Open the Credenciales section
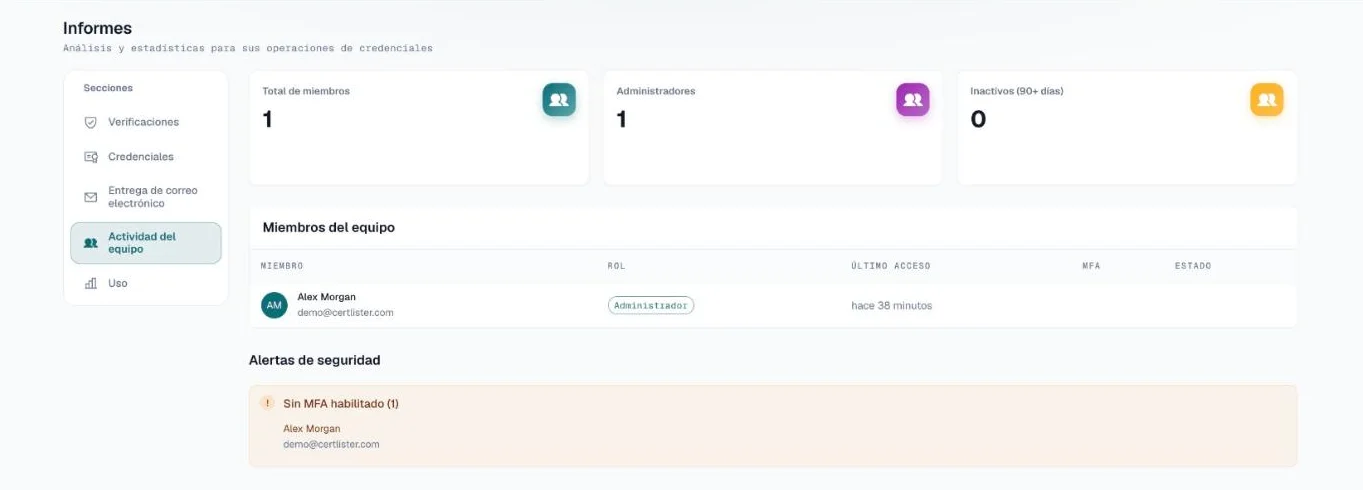This screenshot has width=1363, height=490. [145, 157]
